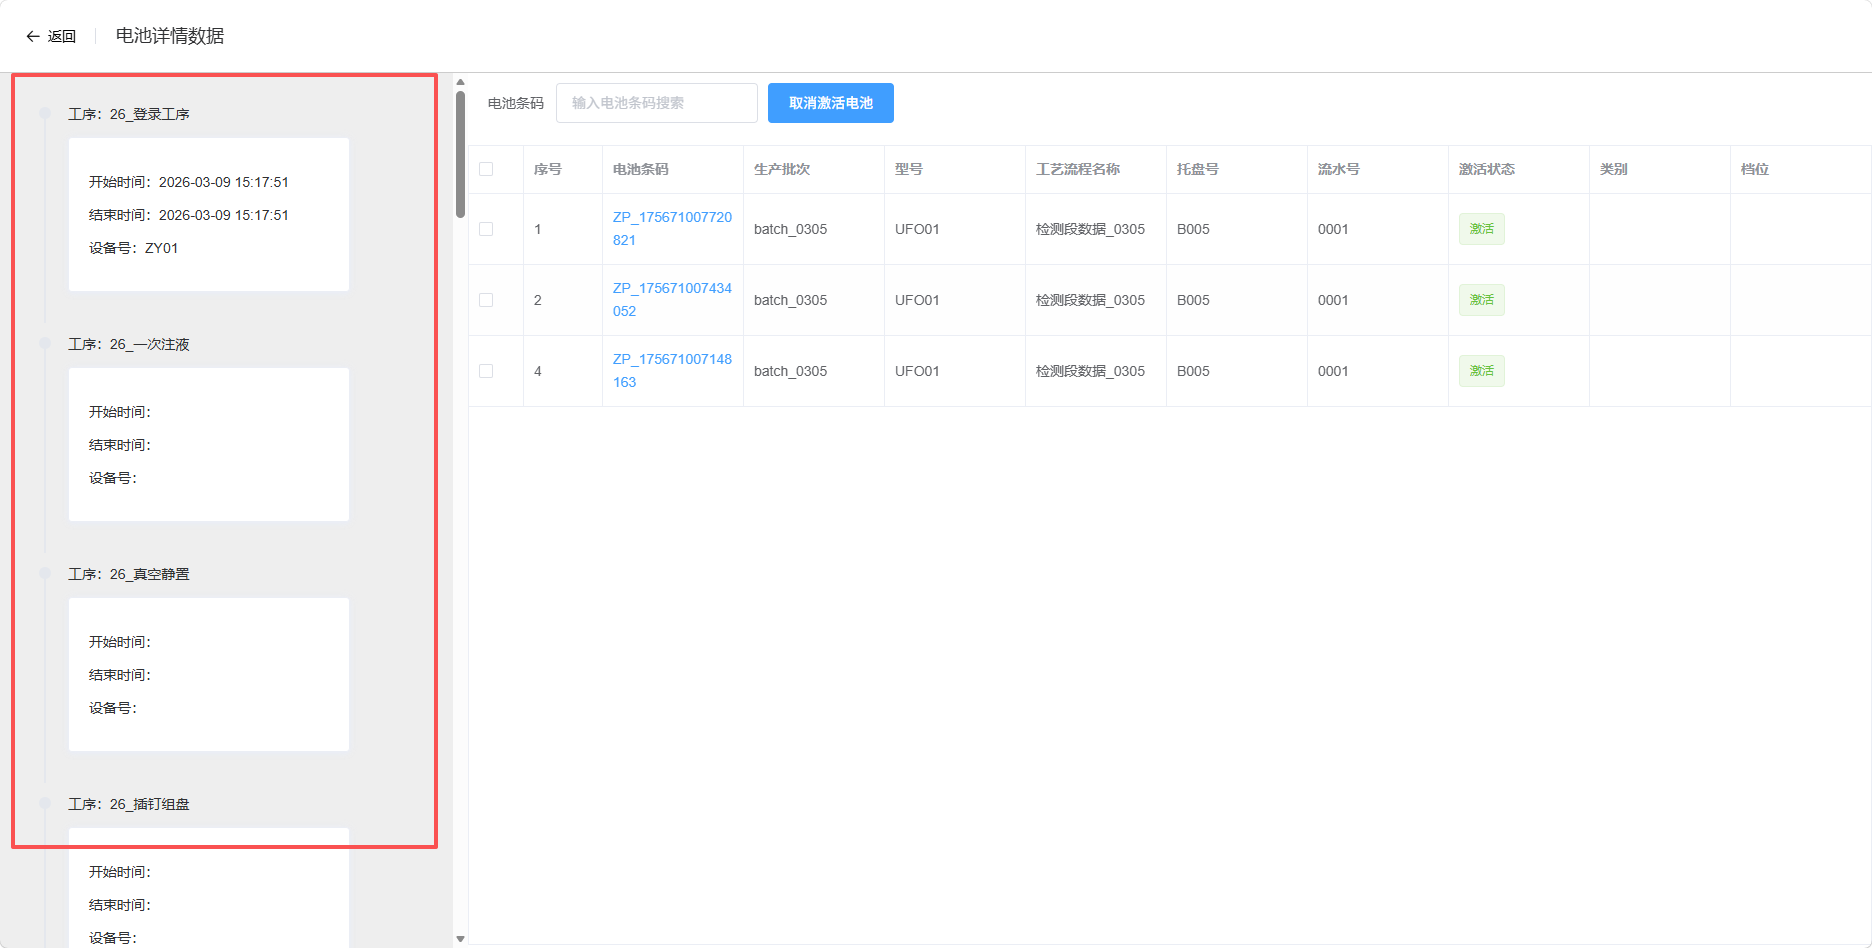Image resolution: width=1872 pixels, height=948 pixels.
Task: Open battery link ZP_175671007434052
Action: coord(672,300)
